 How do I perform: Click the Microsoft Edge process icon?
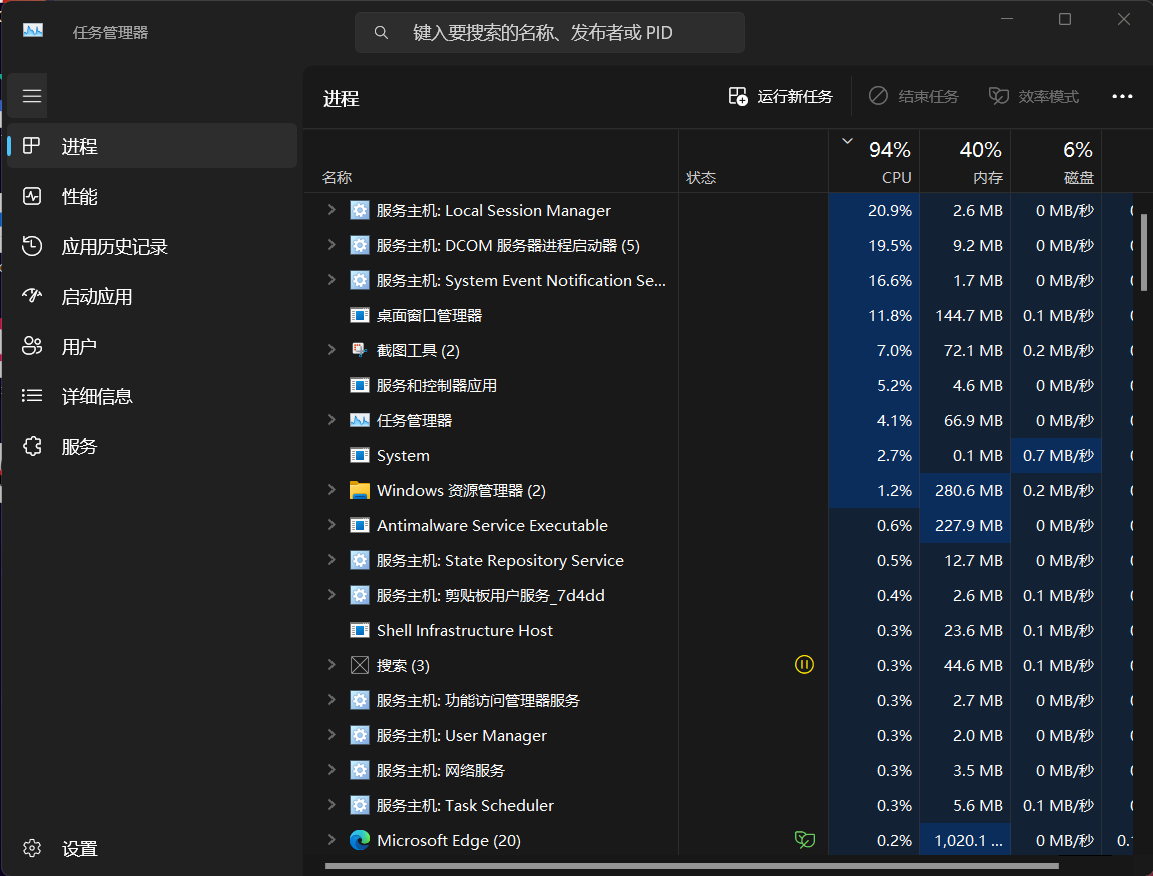coord(360,840)
